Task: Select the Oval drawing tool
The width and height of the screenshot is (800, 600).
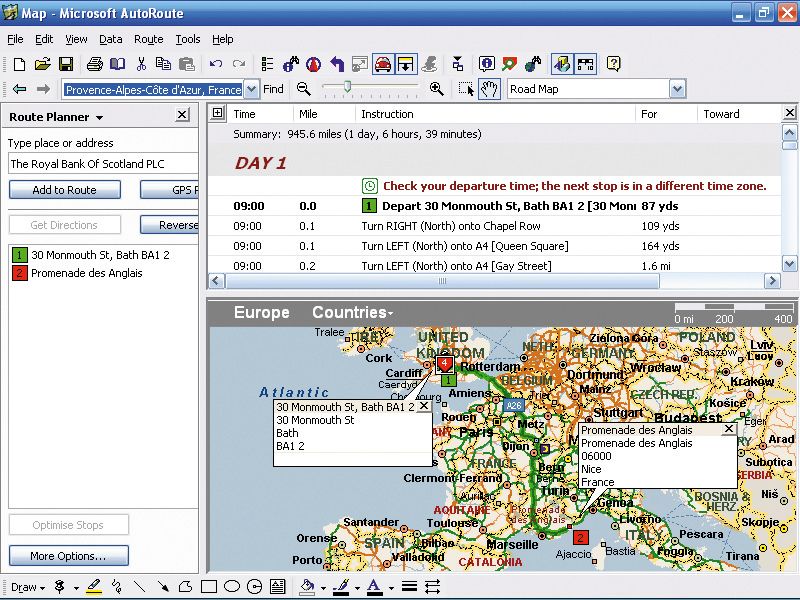Action: (232, 587)
